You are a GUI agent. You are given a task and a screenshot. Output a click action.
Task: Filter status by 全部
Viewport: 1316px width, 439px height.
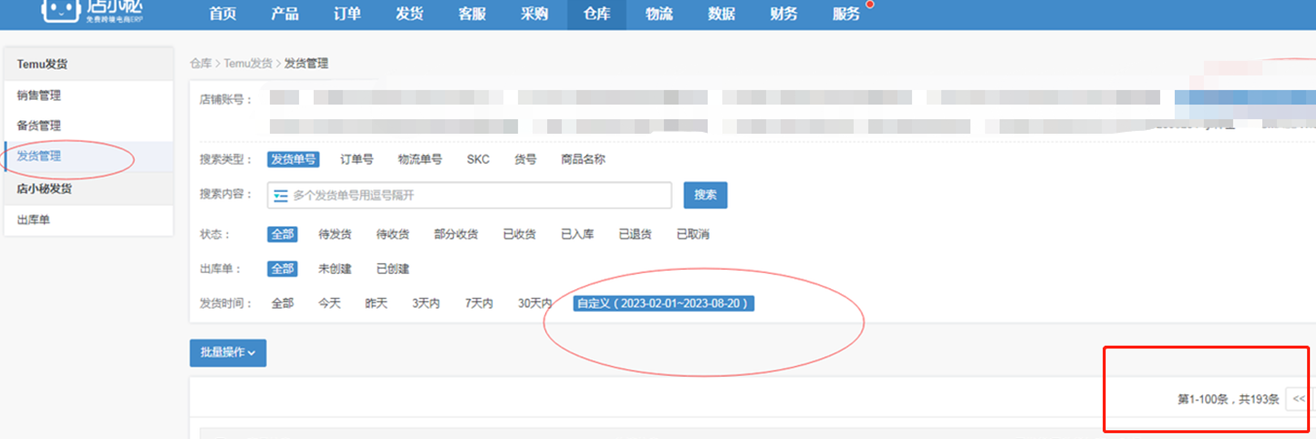pyautogui.click(x=282, y=234)
